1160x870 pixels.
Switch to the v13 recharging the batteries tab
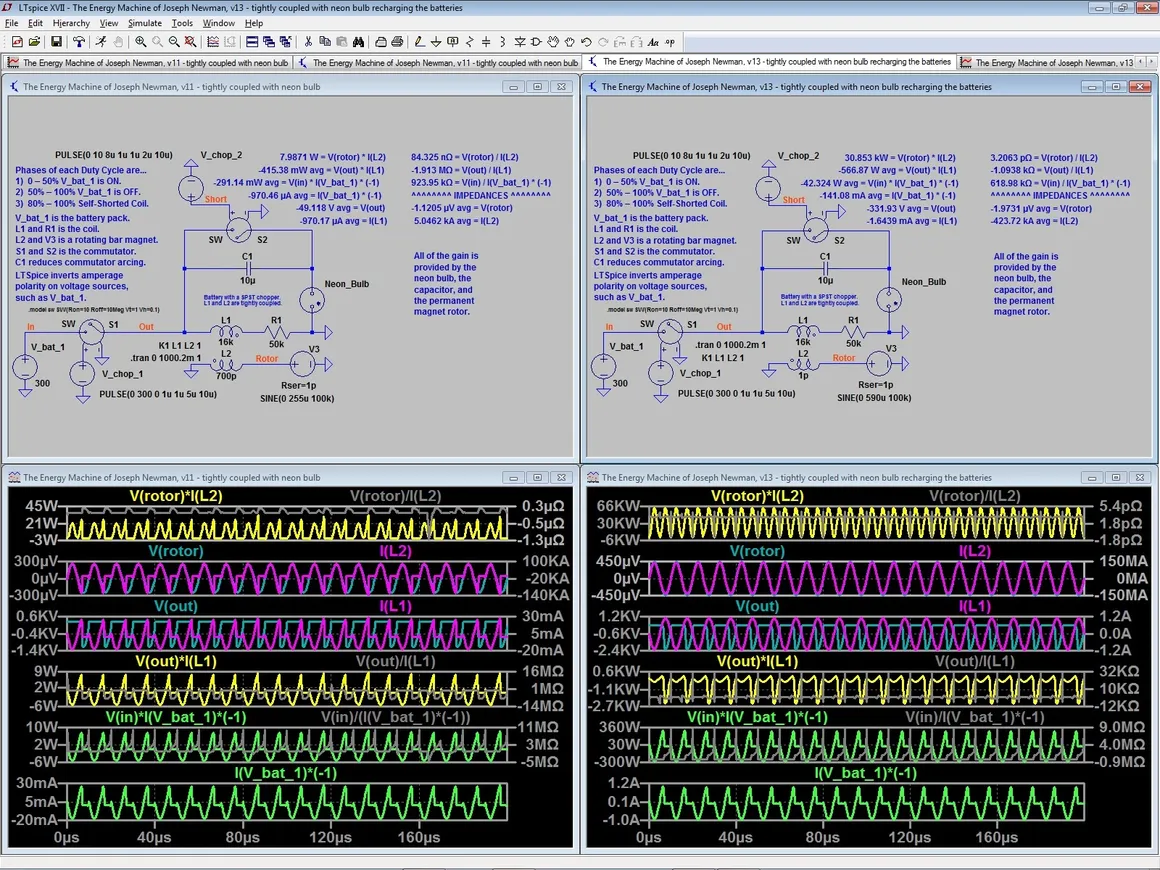pyautogui.click(x=768, y=62)
